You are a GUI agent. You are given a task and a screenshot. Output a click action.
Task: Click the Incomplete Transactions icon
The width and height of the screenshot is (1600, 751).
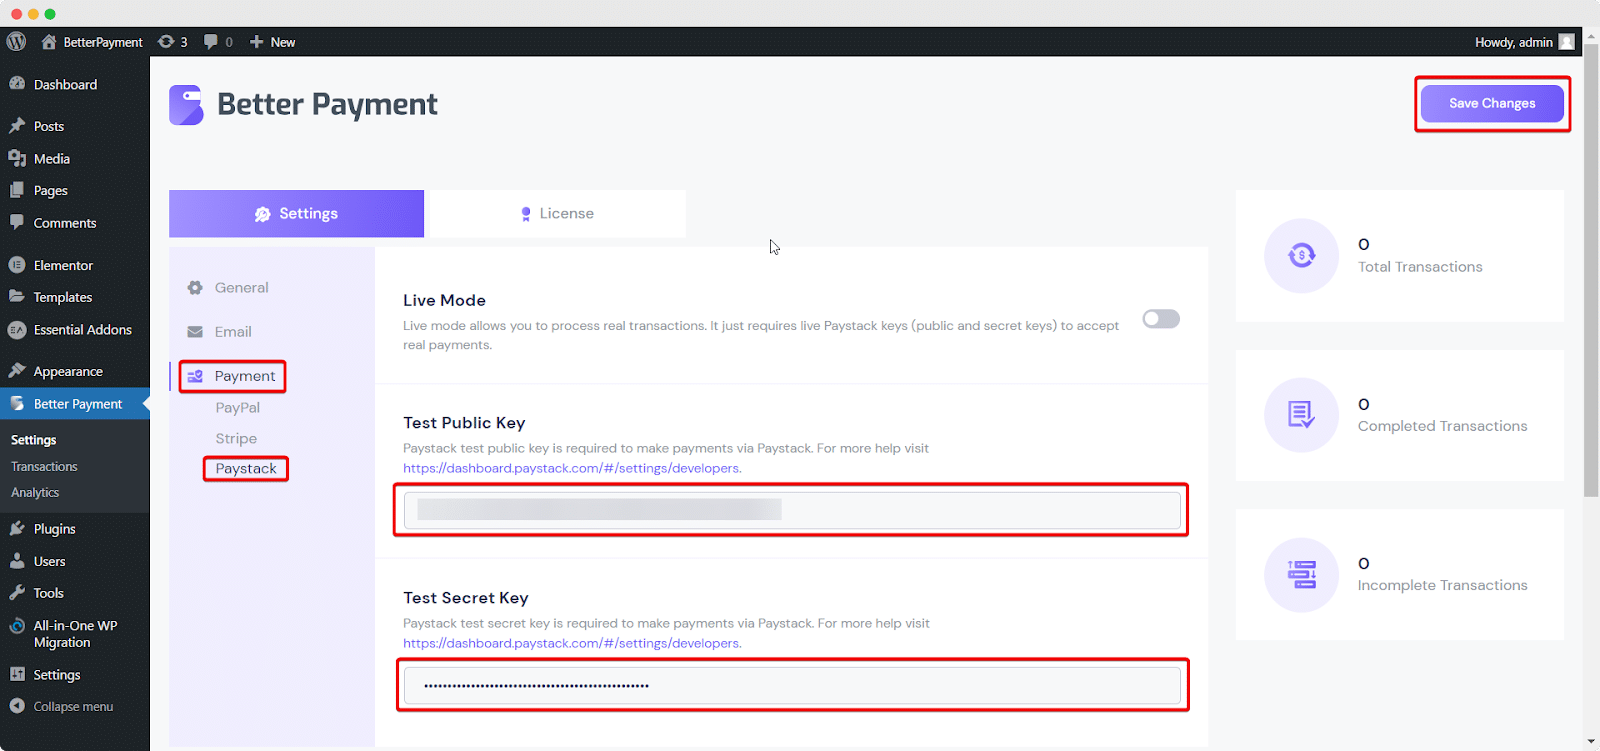point(1301,575)
